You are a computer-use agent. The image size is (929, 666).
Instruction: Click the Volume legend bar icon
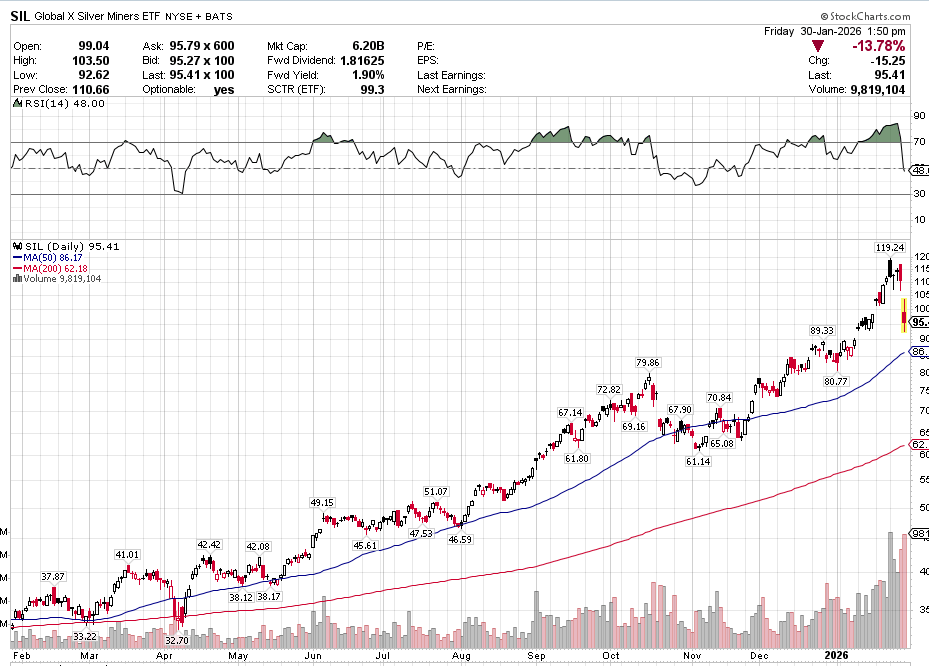coord(16,279)
